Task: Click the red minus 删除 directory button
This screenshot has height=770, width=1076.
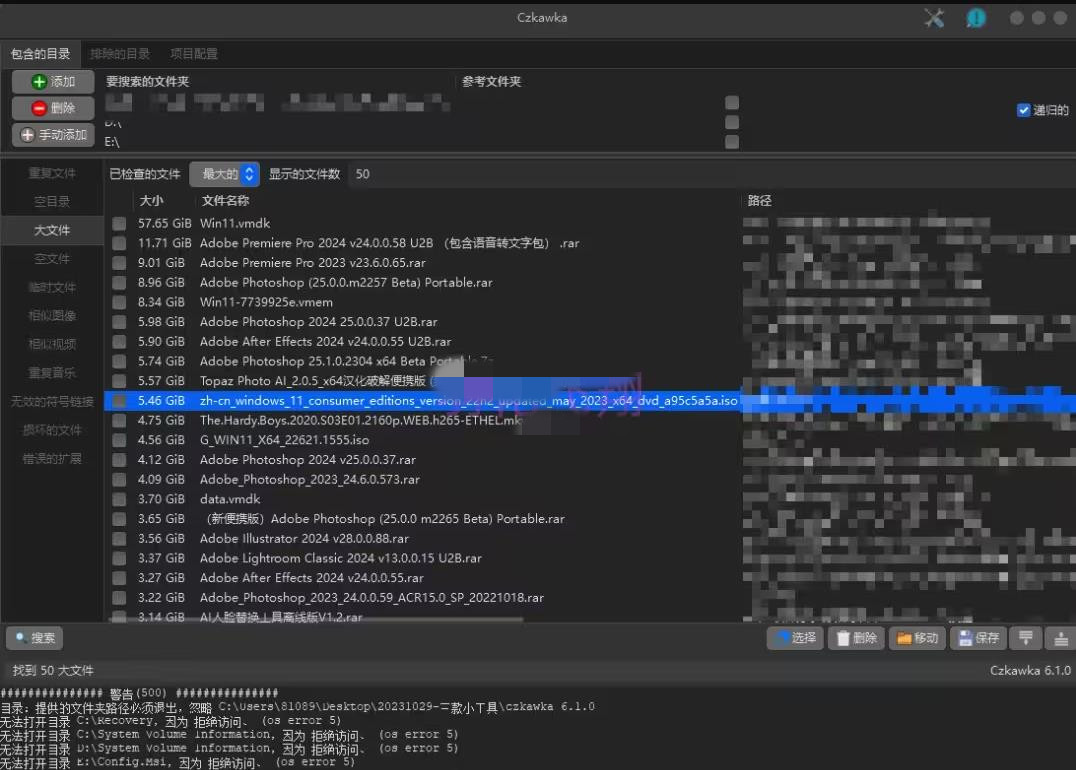Action: tap(53, 108)
